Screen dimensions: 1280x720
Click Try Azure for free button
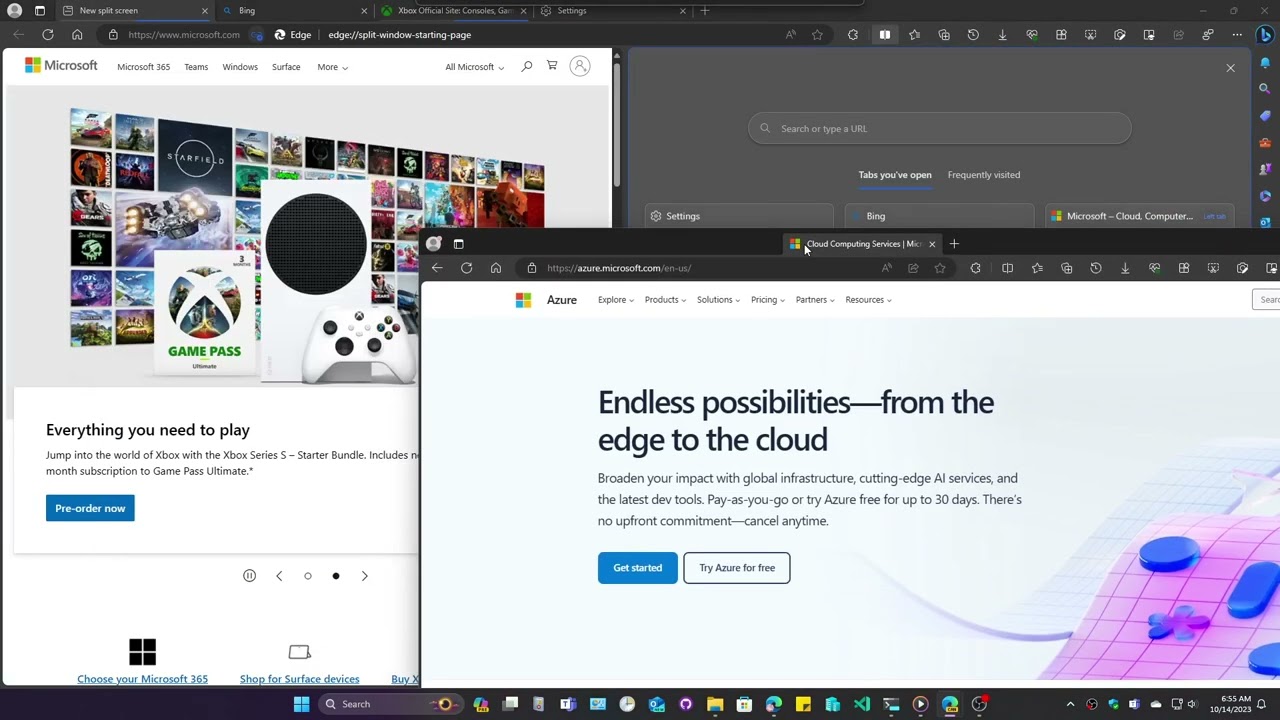737,568
